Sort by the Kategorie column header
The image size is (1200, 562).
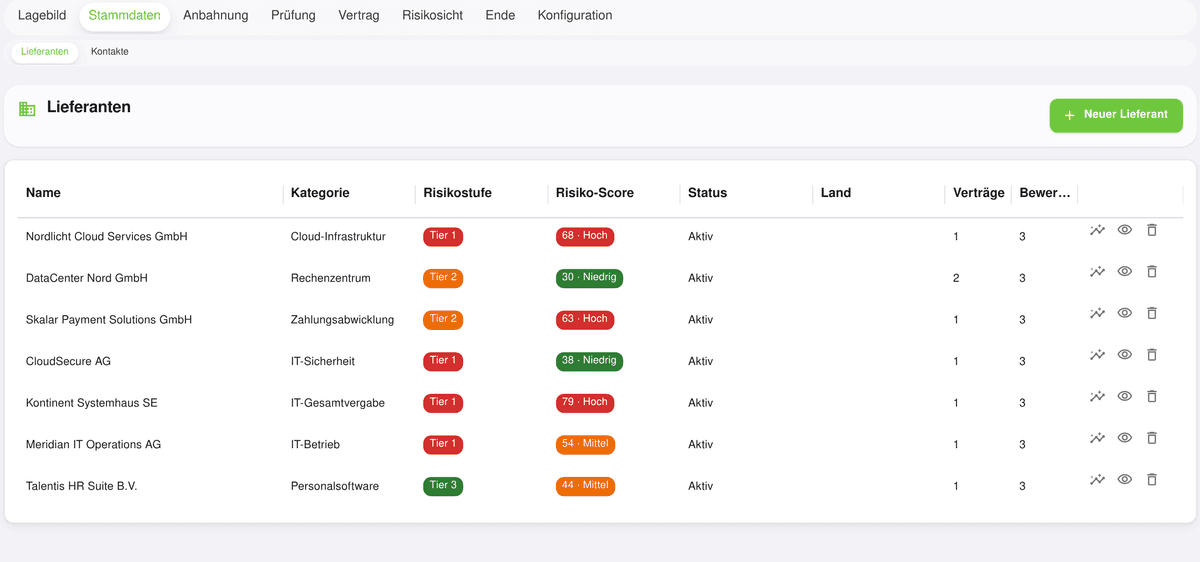pyautogui.click(x=320, y=193)
